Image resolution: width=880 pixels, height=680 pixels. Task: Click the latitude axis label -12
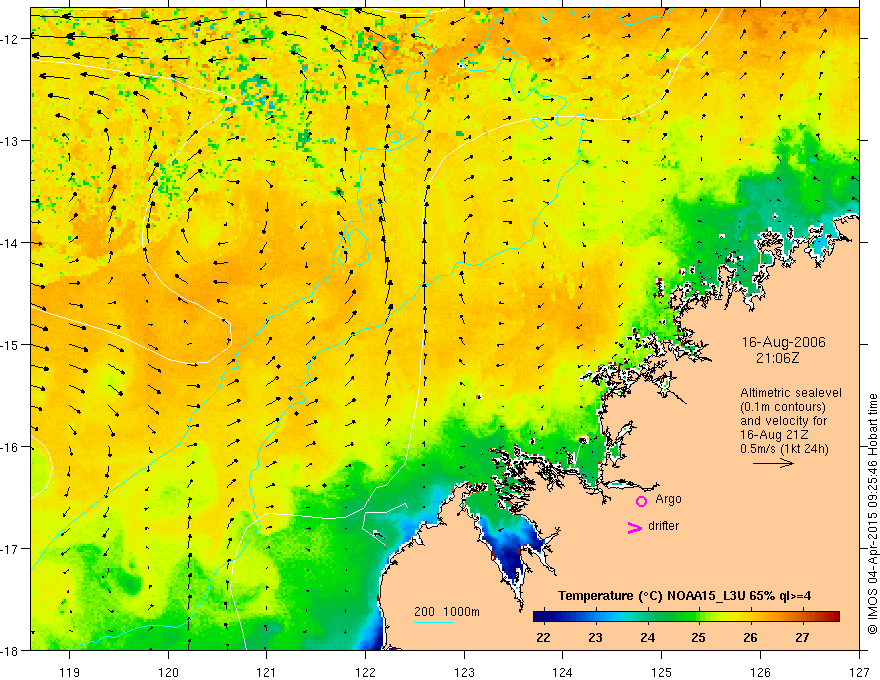coord(10,39)
